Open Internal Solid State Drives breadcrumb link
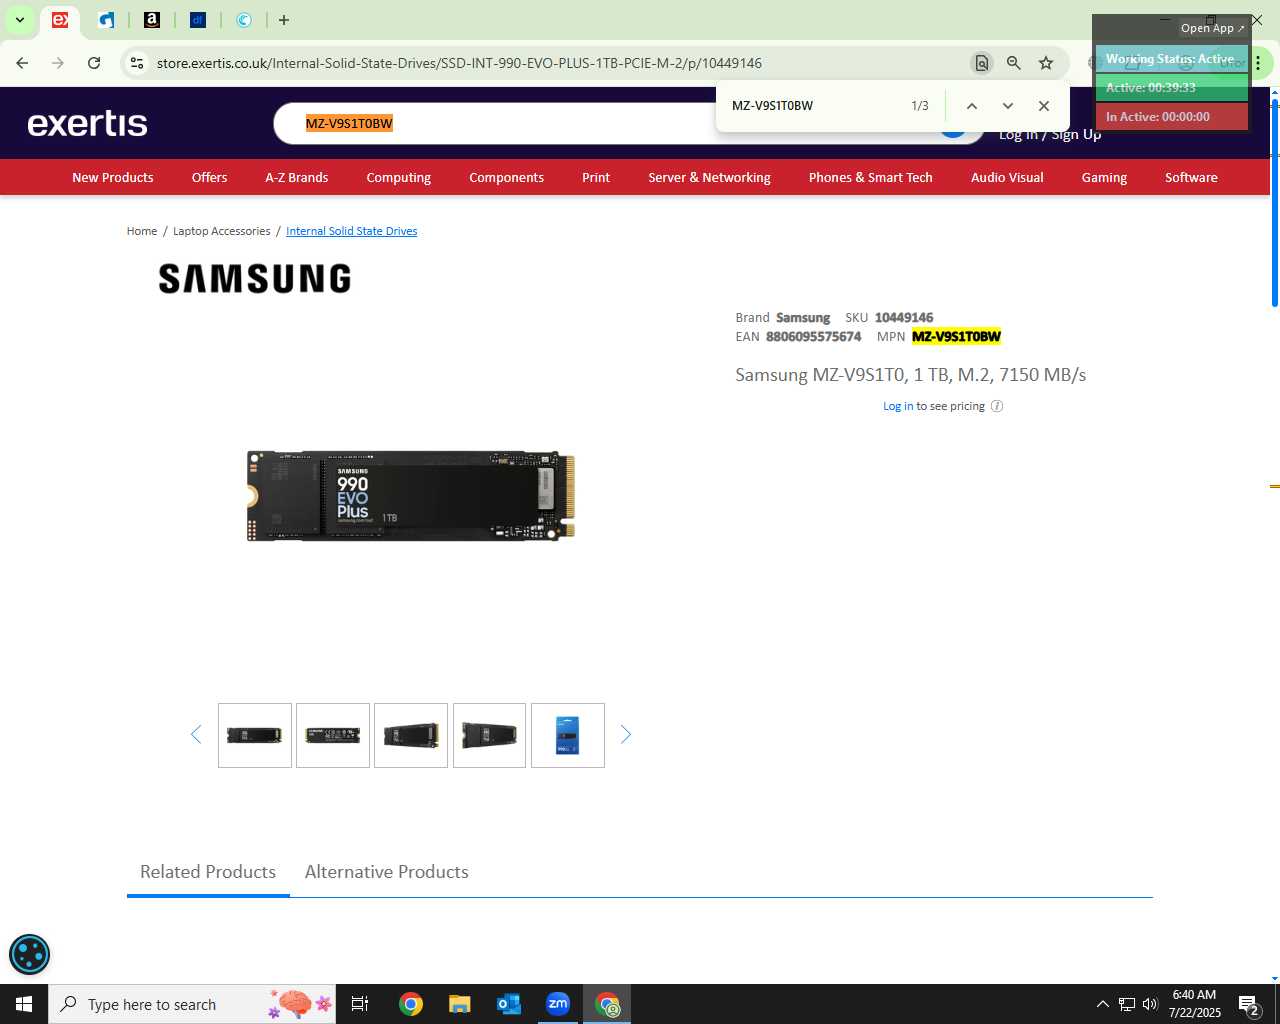Viewport: 1280px width, 1024px height. [x=351, y=231]
